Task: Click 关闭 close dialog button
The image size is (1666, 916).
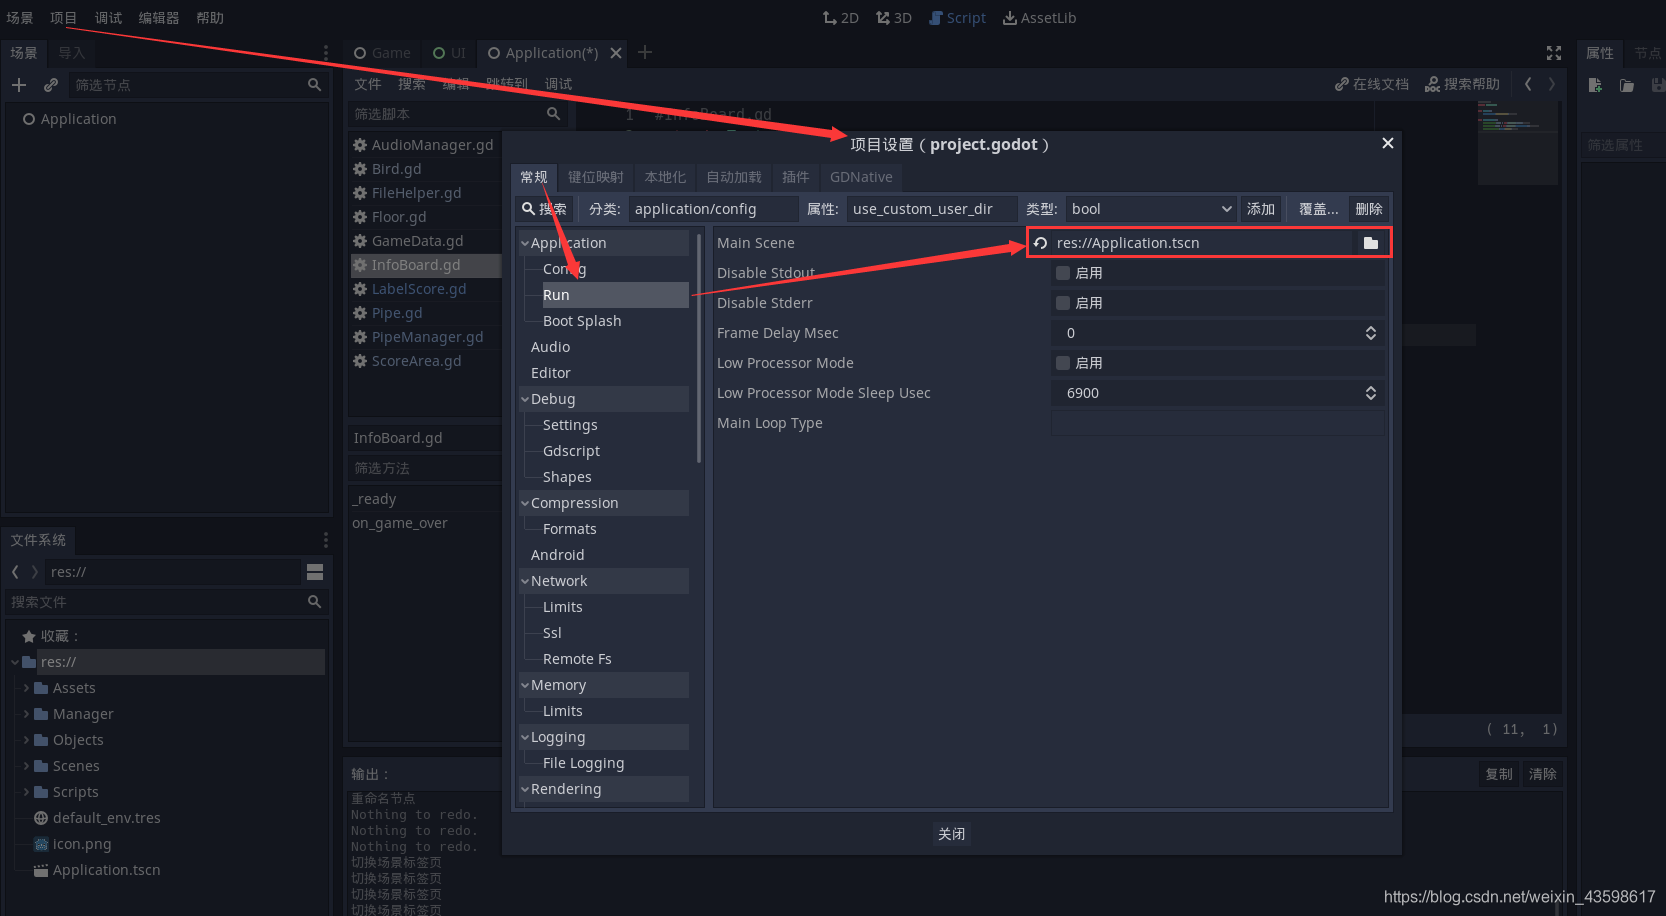Action: [x=952, y=834]
